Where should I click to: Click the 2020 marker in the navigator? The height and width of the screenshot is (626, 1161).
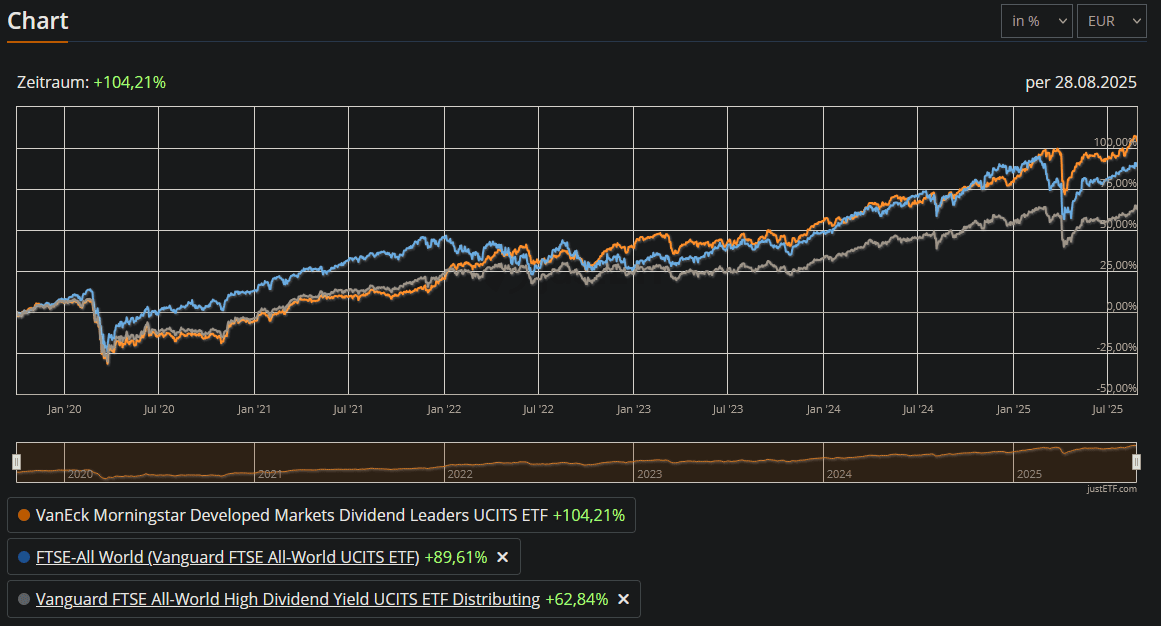80,474
